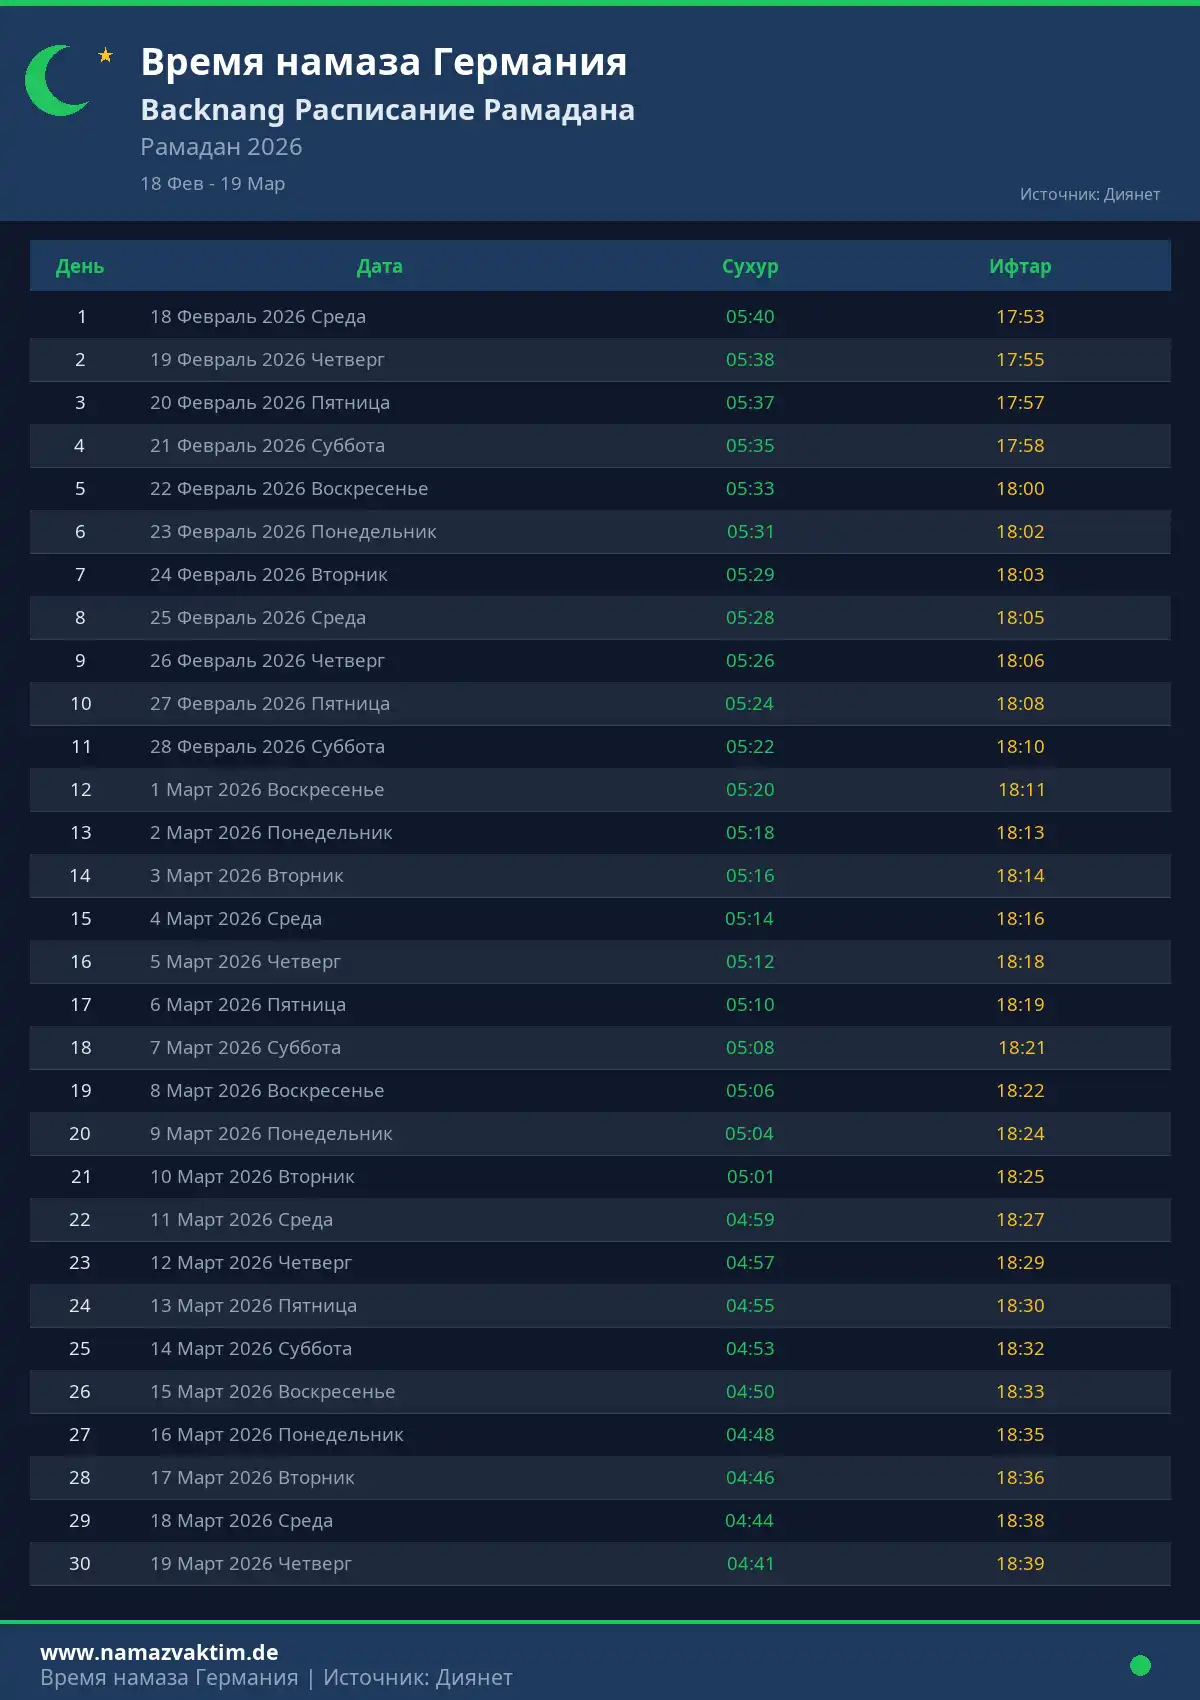Image resolution: width=1200 pixels, height=1700 pixels.
Task: Select the 'Backnang Расписание Рамадана' subtitle
Action: click(x=387, y=110)
